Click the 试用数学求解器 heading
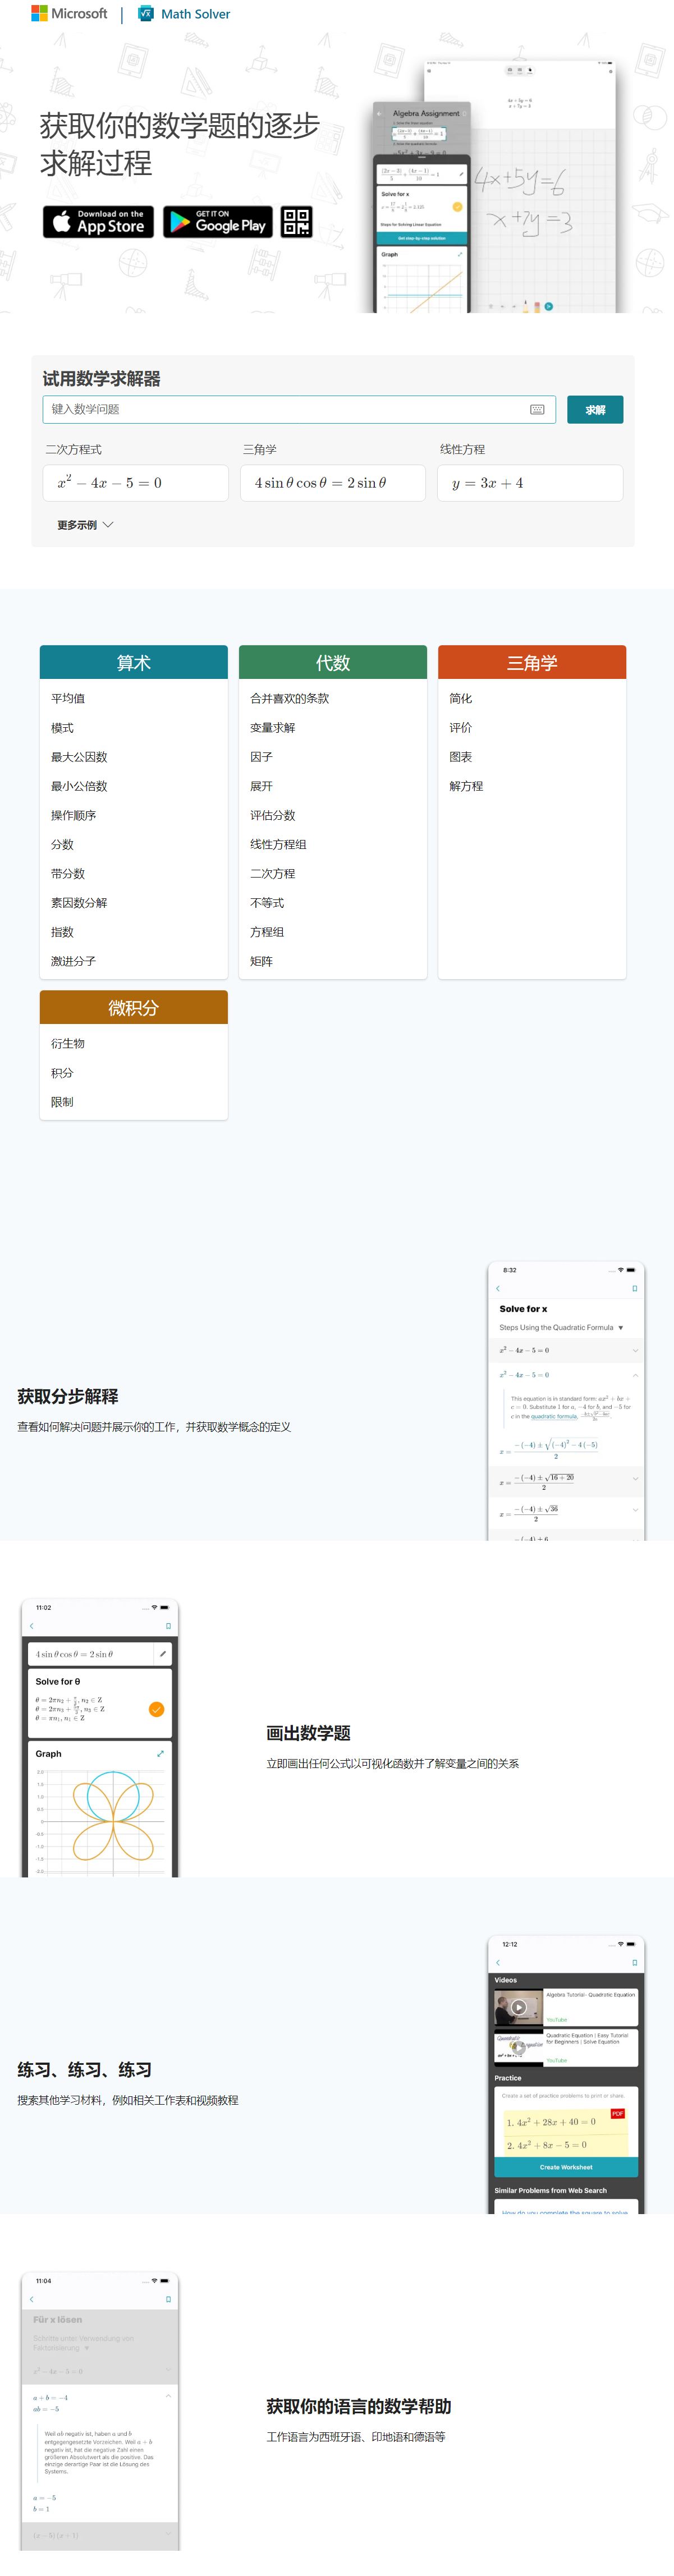 coord(101,379)
